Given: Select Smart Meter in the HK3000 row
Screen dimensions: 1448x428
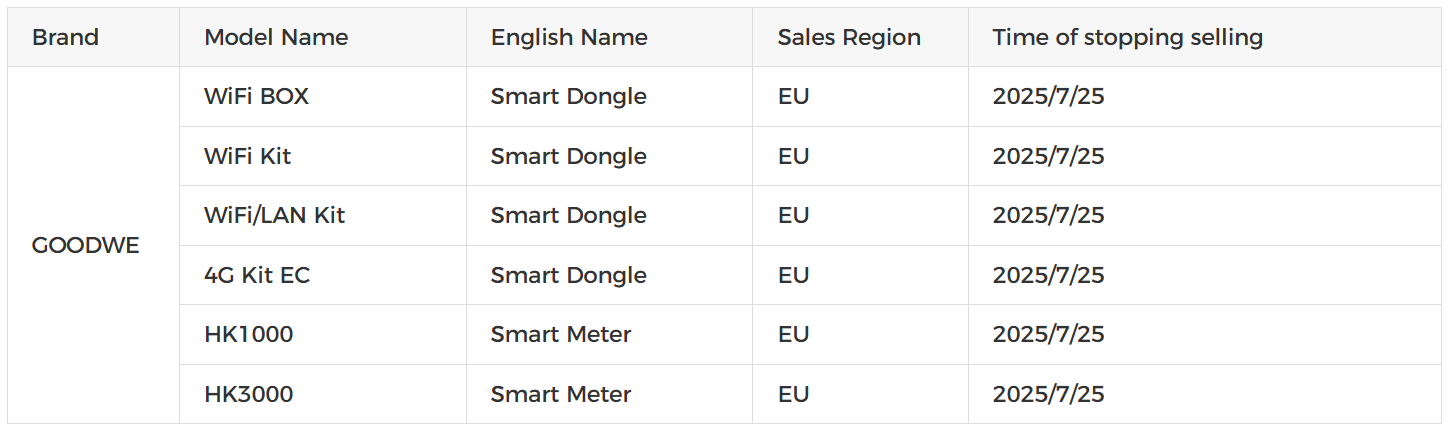Looking at the screenshot, I should 560,395.
